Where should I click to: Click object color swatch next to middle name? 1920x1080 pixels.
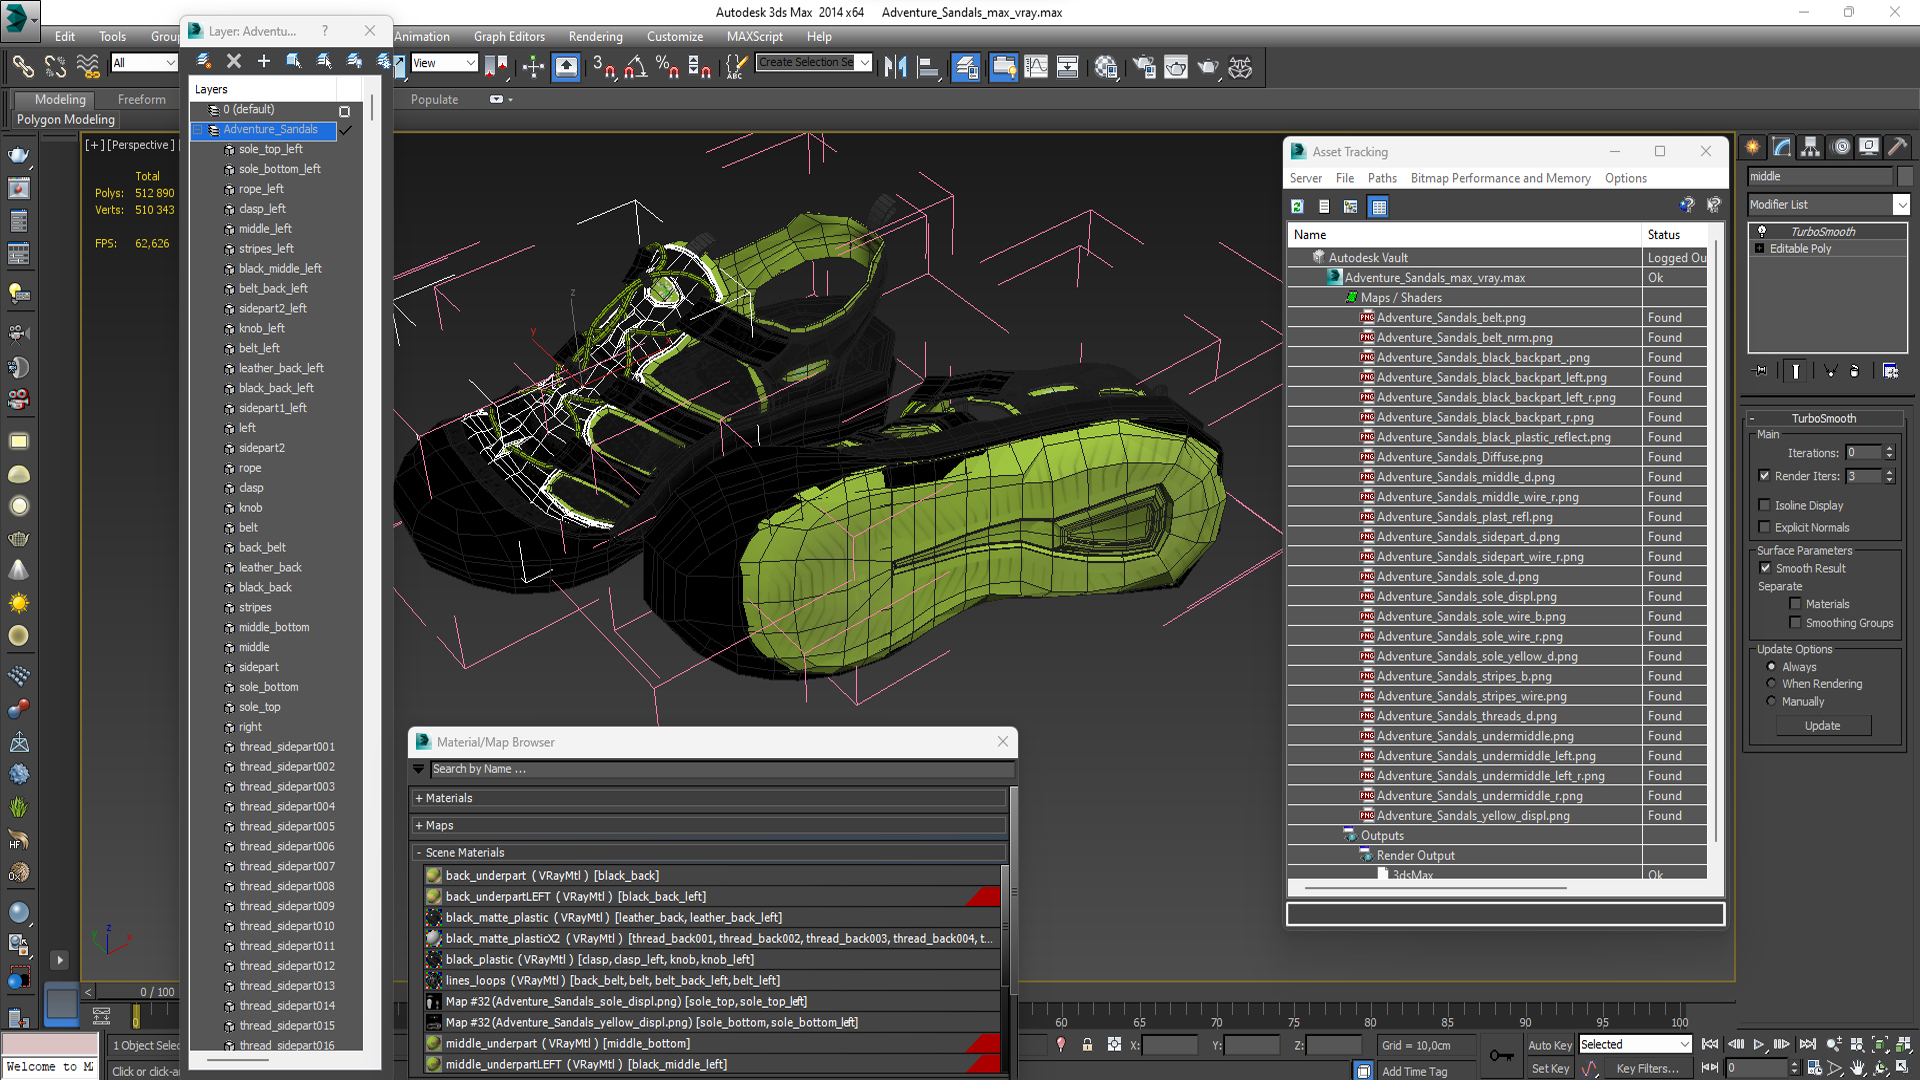tap(1904, 176)
